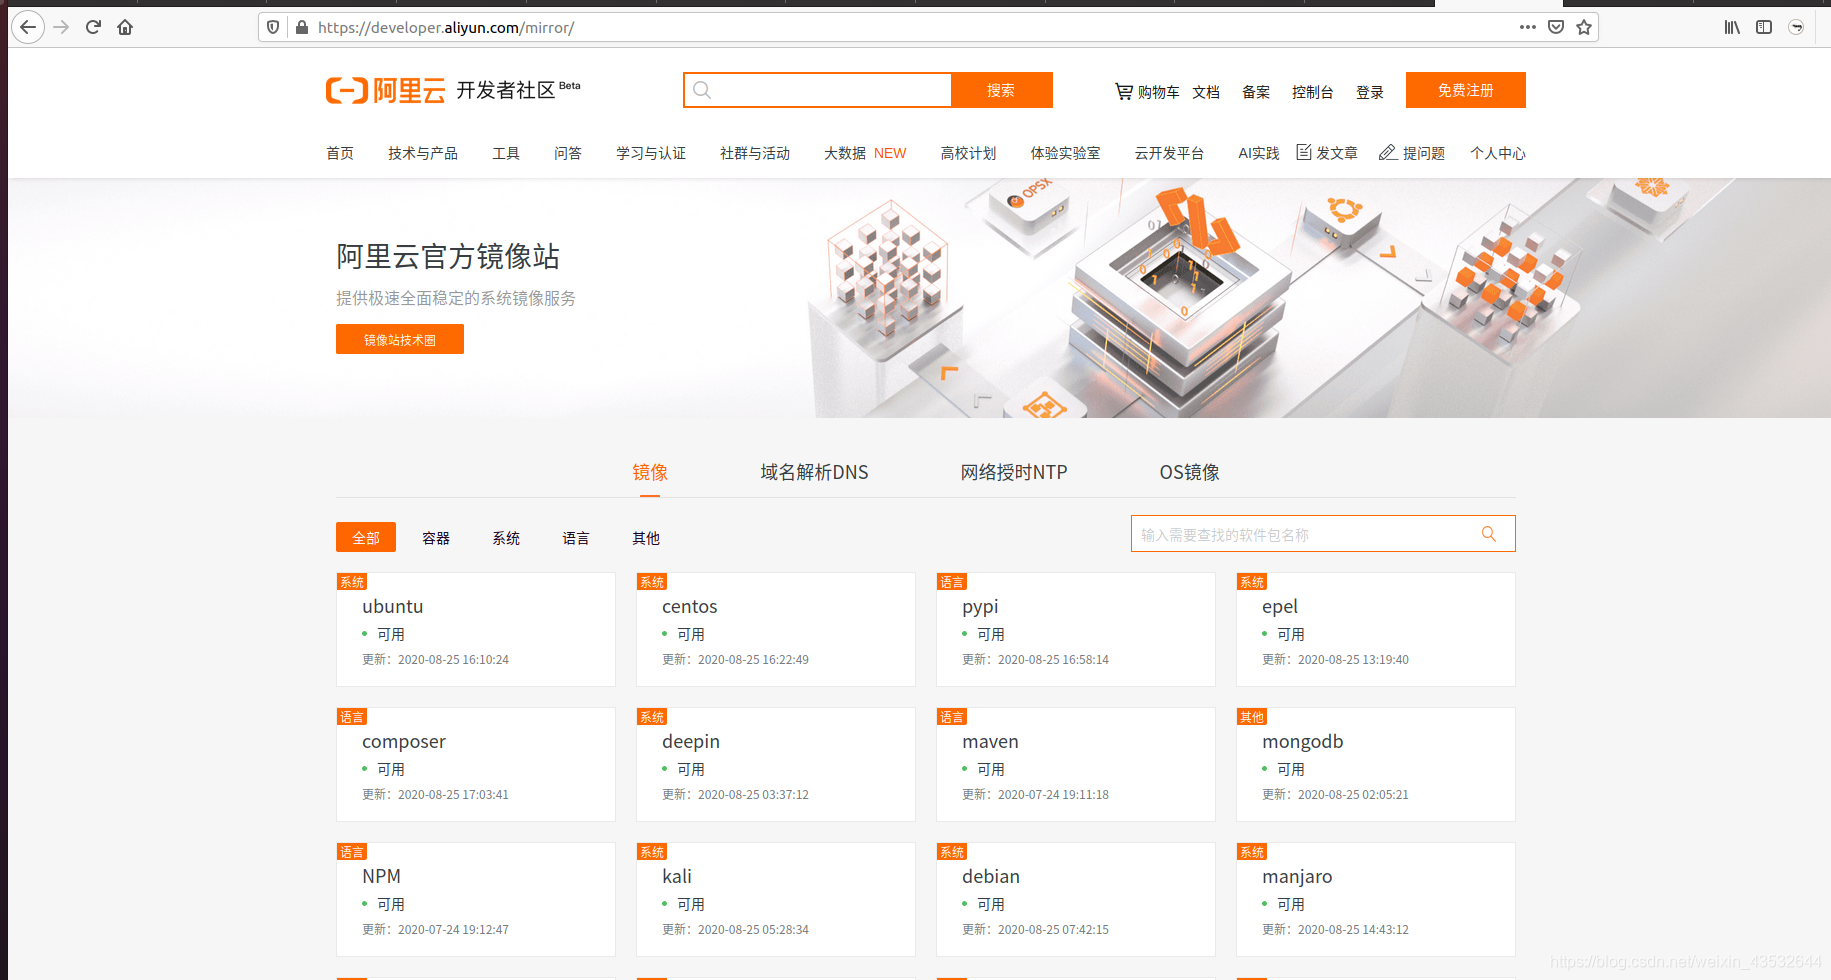The width and height of the screenshot is (1831, 980).
Task: Open 体验实验室 nav item
Action: click(1065, 153)
